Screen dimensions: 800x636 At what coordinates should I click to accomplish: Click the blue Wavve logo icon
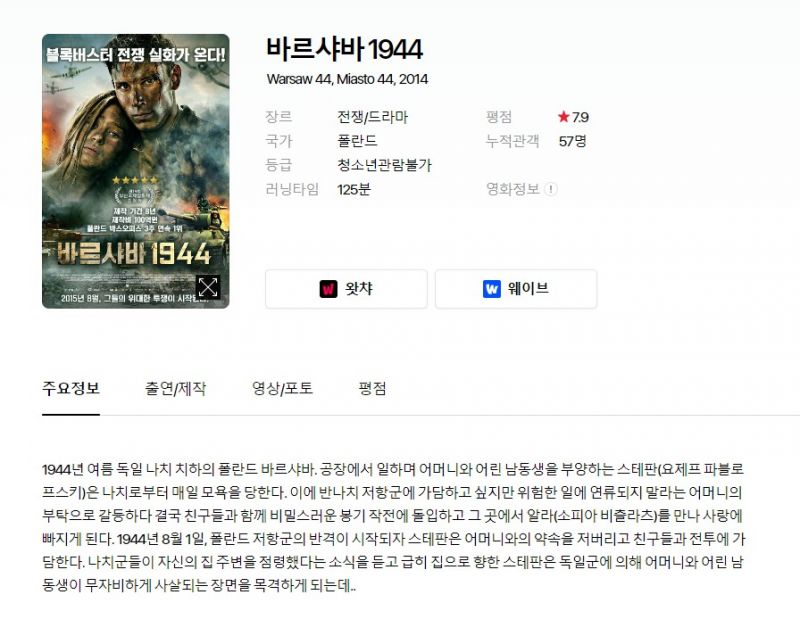coord(492,289)
